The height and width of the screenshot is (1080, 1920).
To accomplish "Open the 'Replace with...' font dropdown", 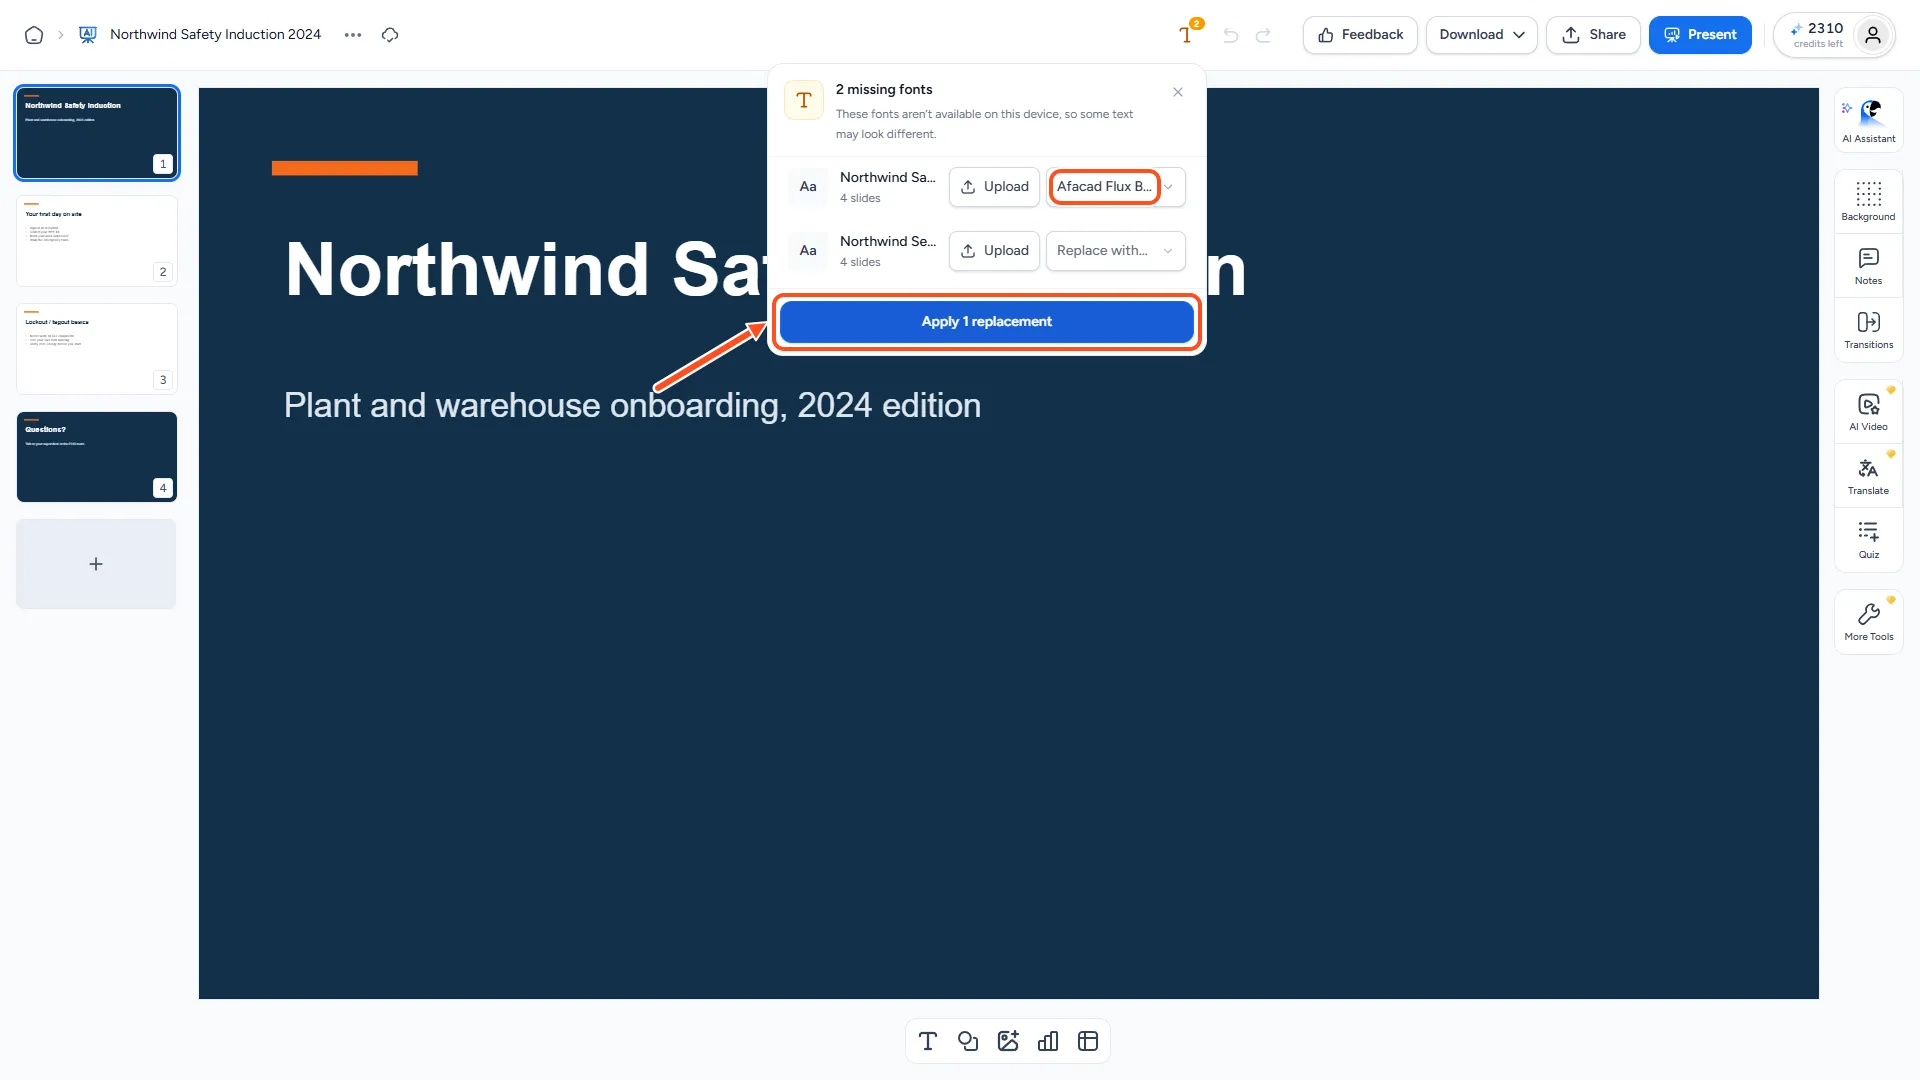I will [1116, 251].
